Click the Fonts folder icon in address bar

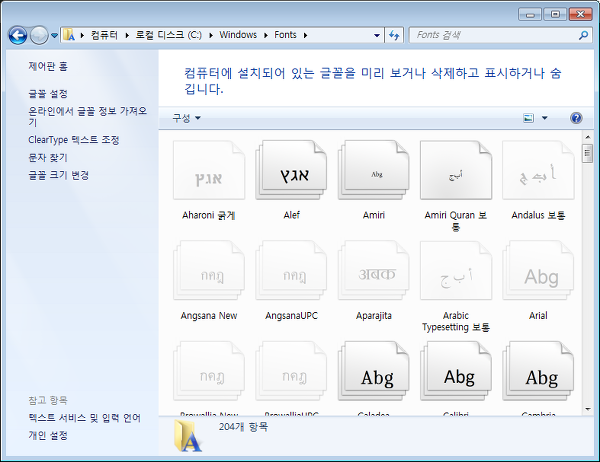pos(69,35)
